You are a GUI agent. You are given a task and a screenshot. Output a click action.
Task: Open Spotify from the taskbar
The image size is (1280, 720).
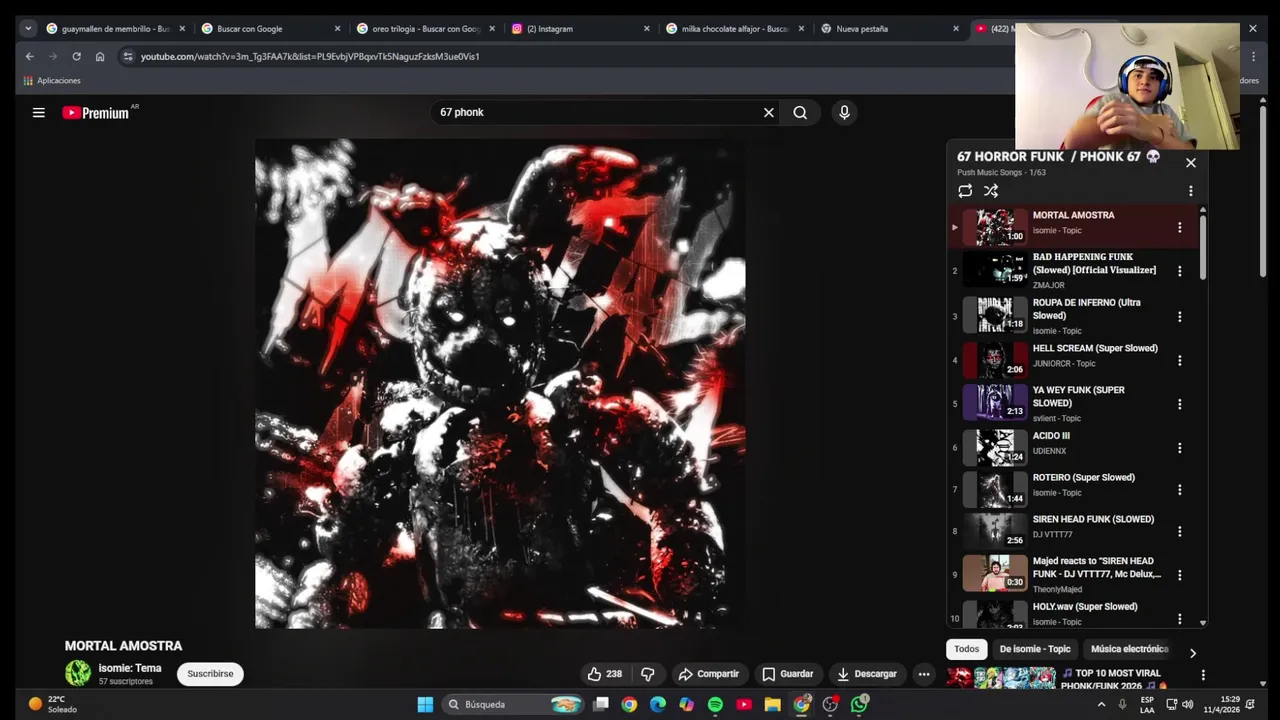tap(715, 704)
